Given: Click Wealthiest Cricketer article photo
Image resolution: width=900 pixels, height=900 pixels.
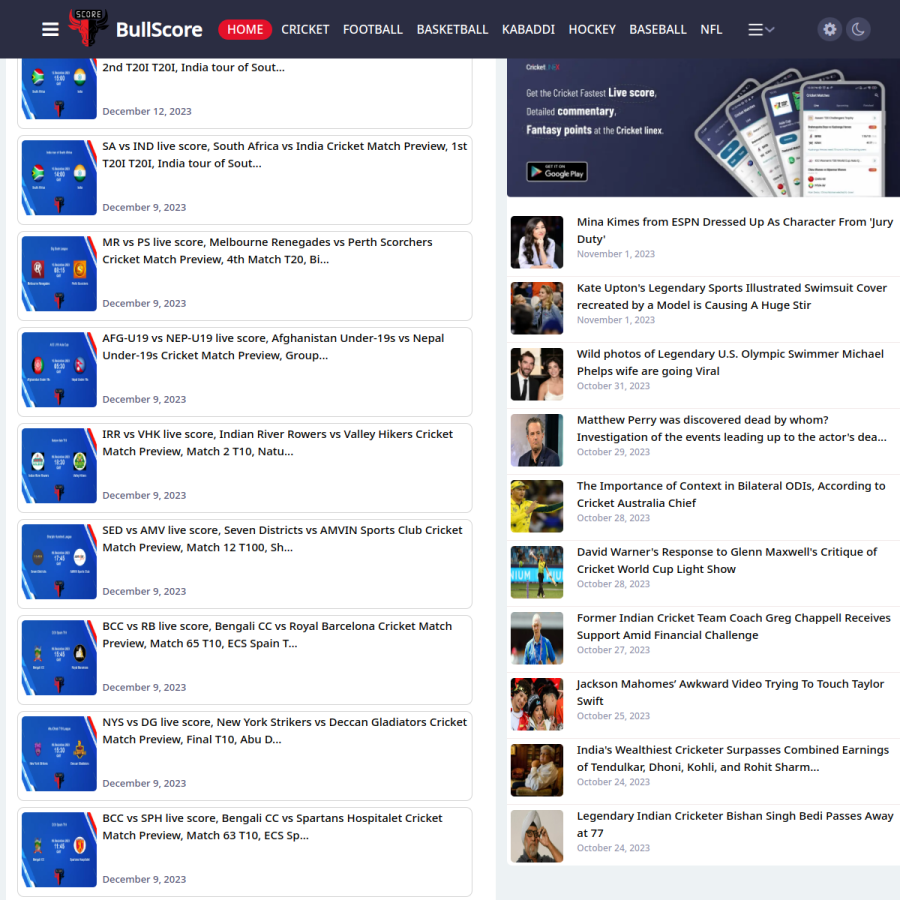Looking at the screenshot, I should click(x=537, y=770).
